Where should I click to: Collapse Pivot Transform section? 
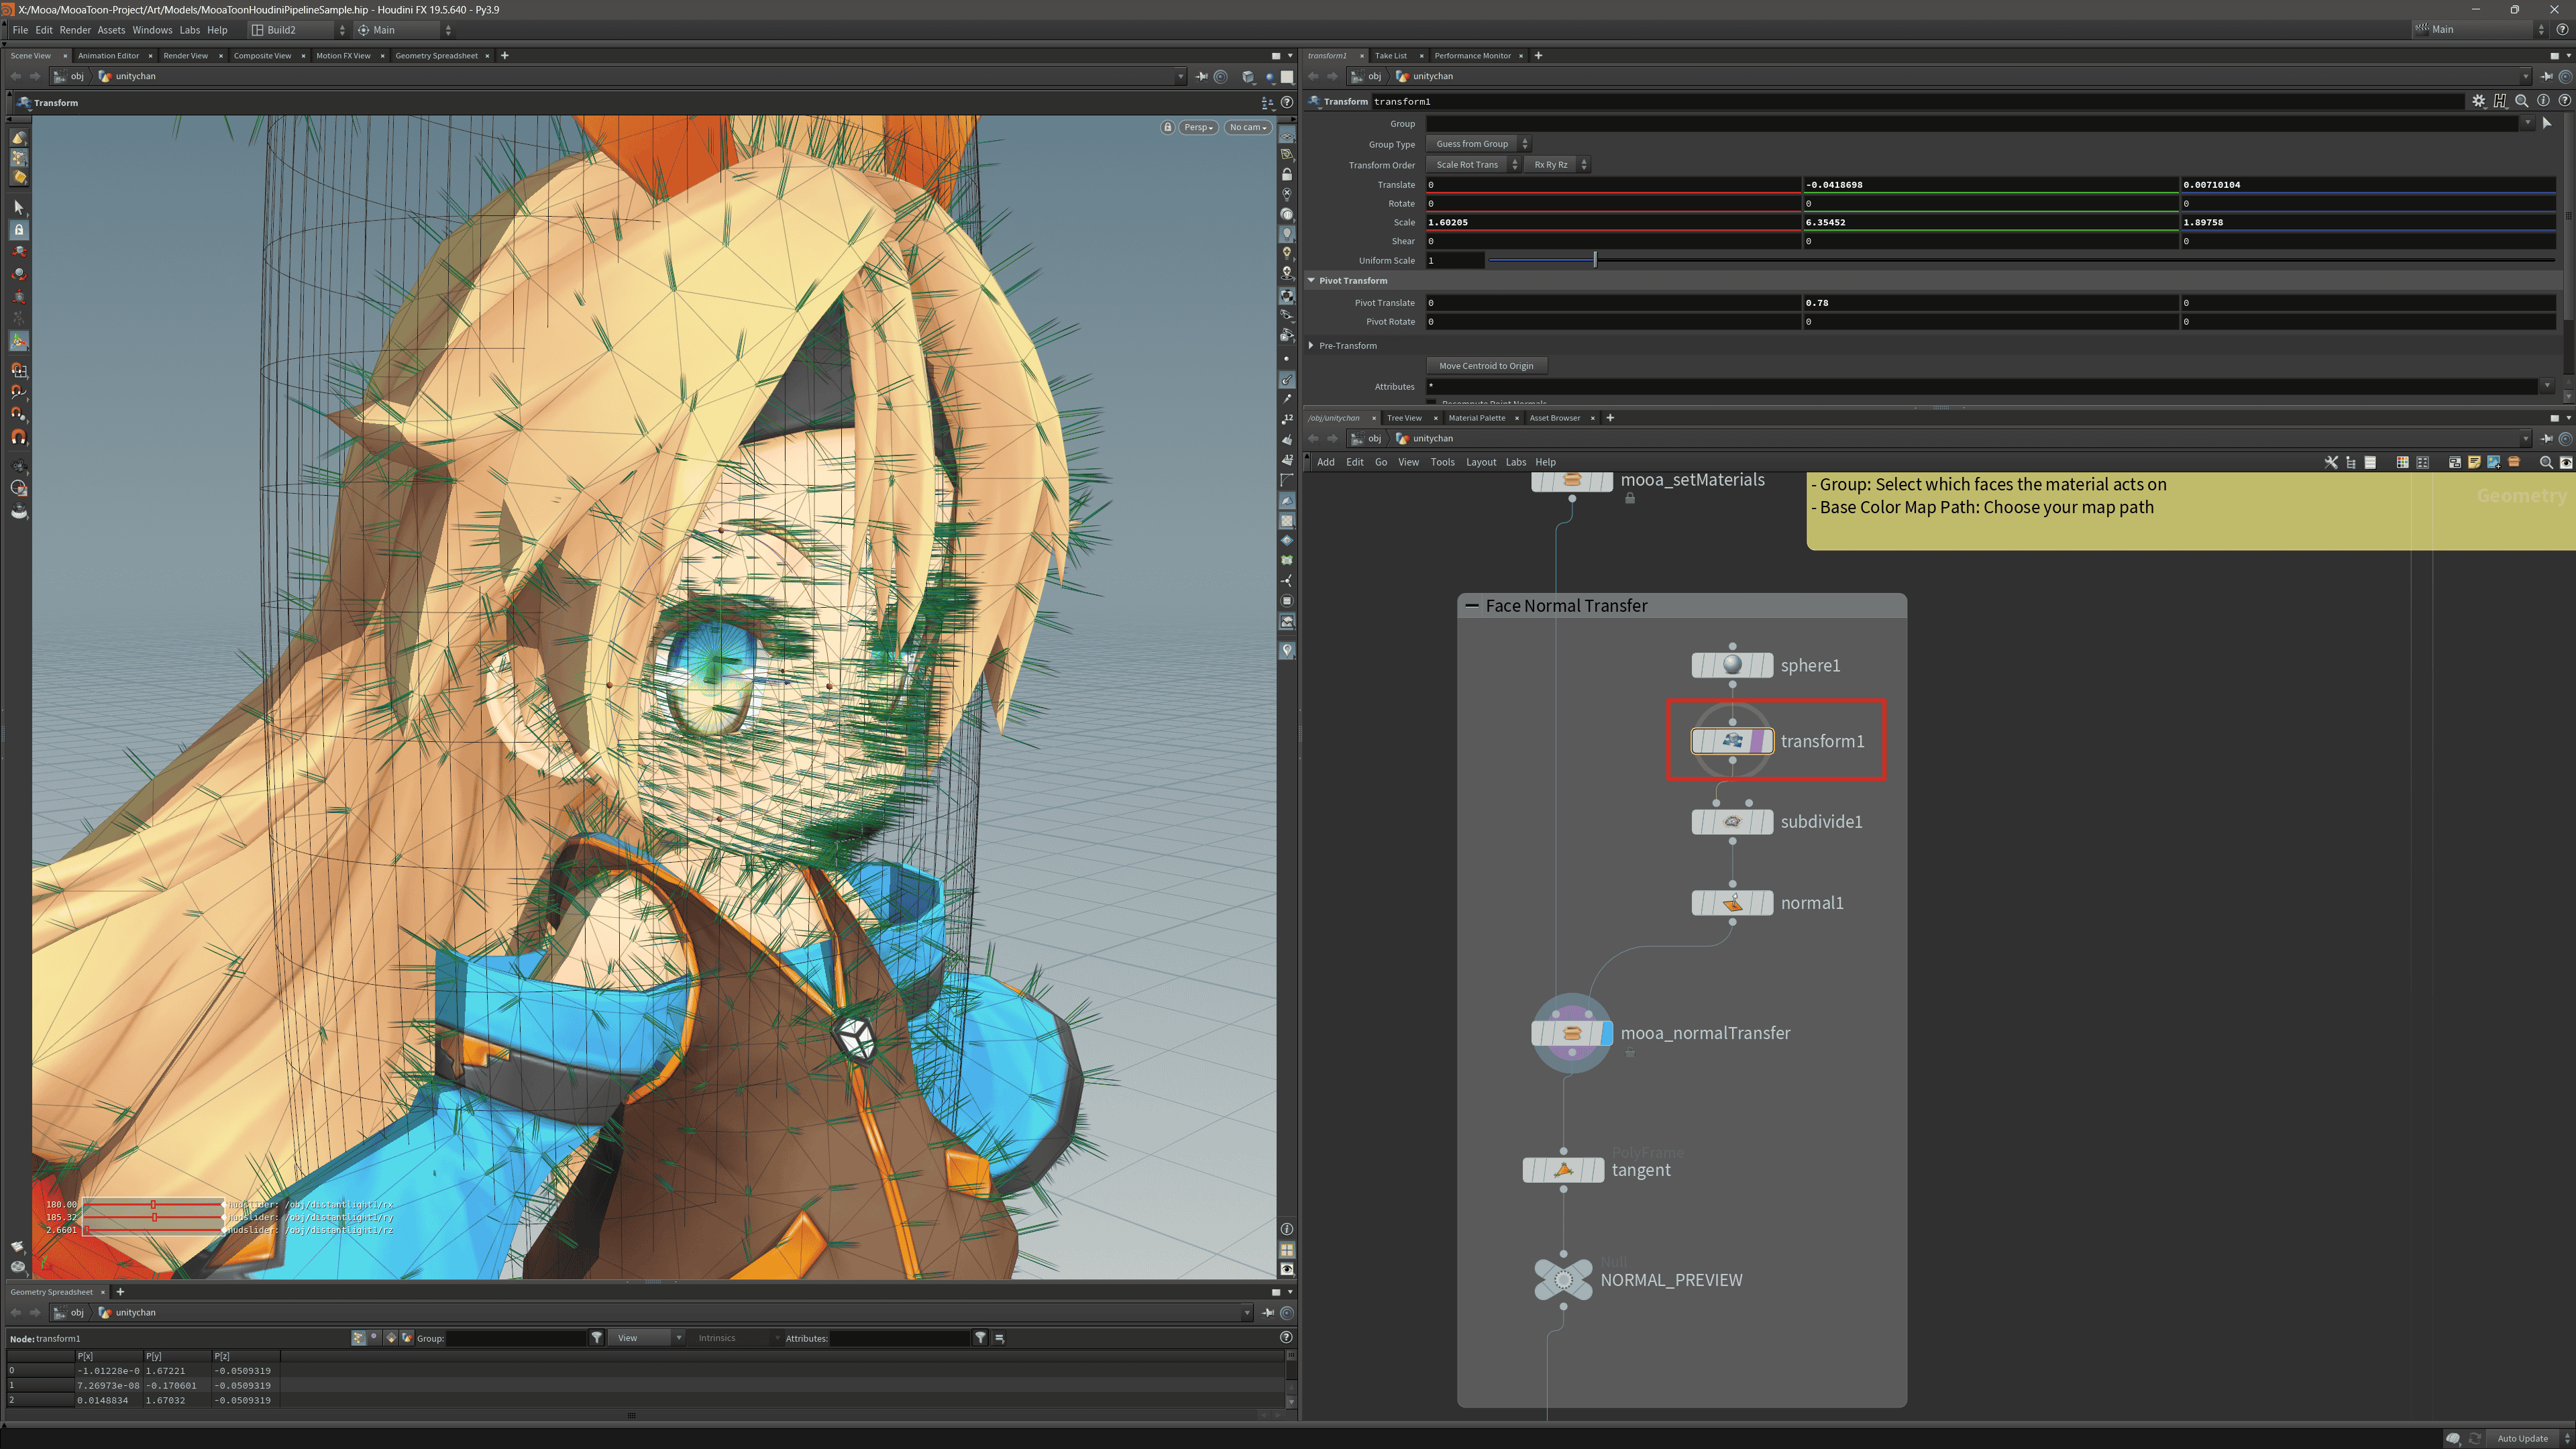click(x=1311, y=281)
